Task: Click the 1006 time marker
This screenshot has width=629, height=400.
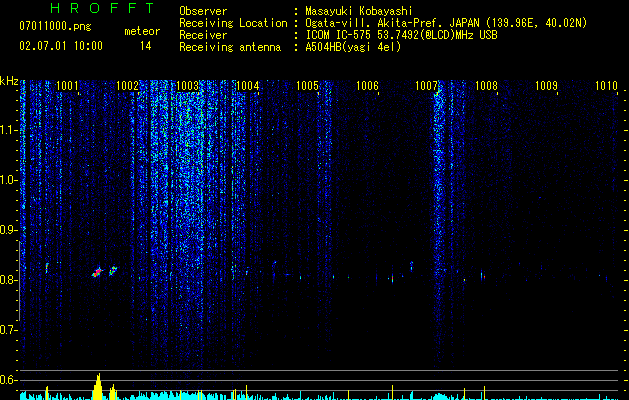Action: (x=367, y=86)
